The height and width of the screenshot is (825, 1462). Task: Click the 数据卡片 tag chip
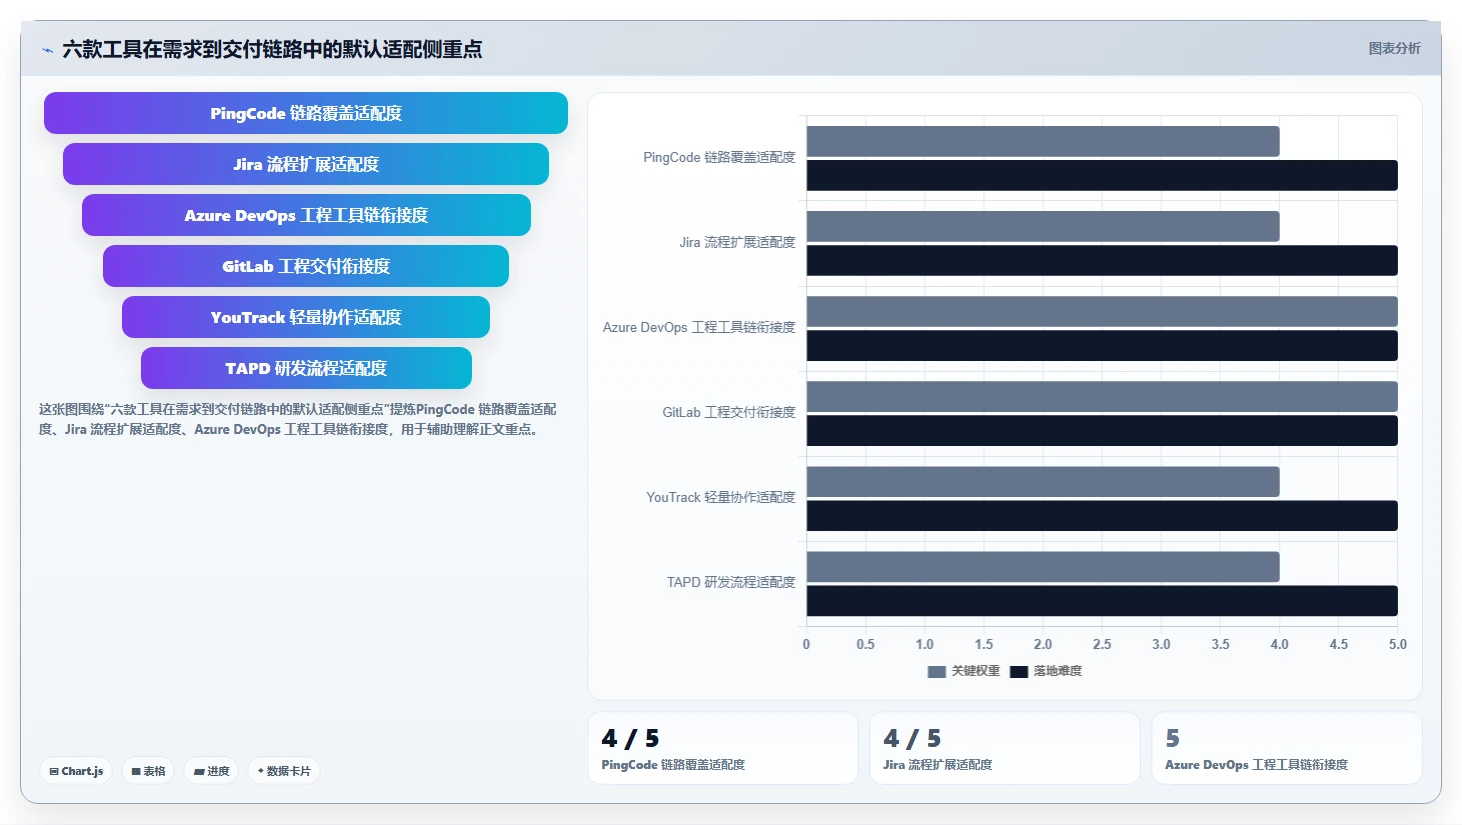(284, 771)
